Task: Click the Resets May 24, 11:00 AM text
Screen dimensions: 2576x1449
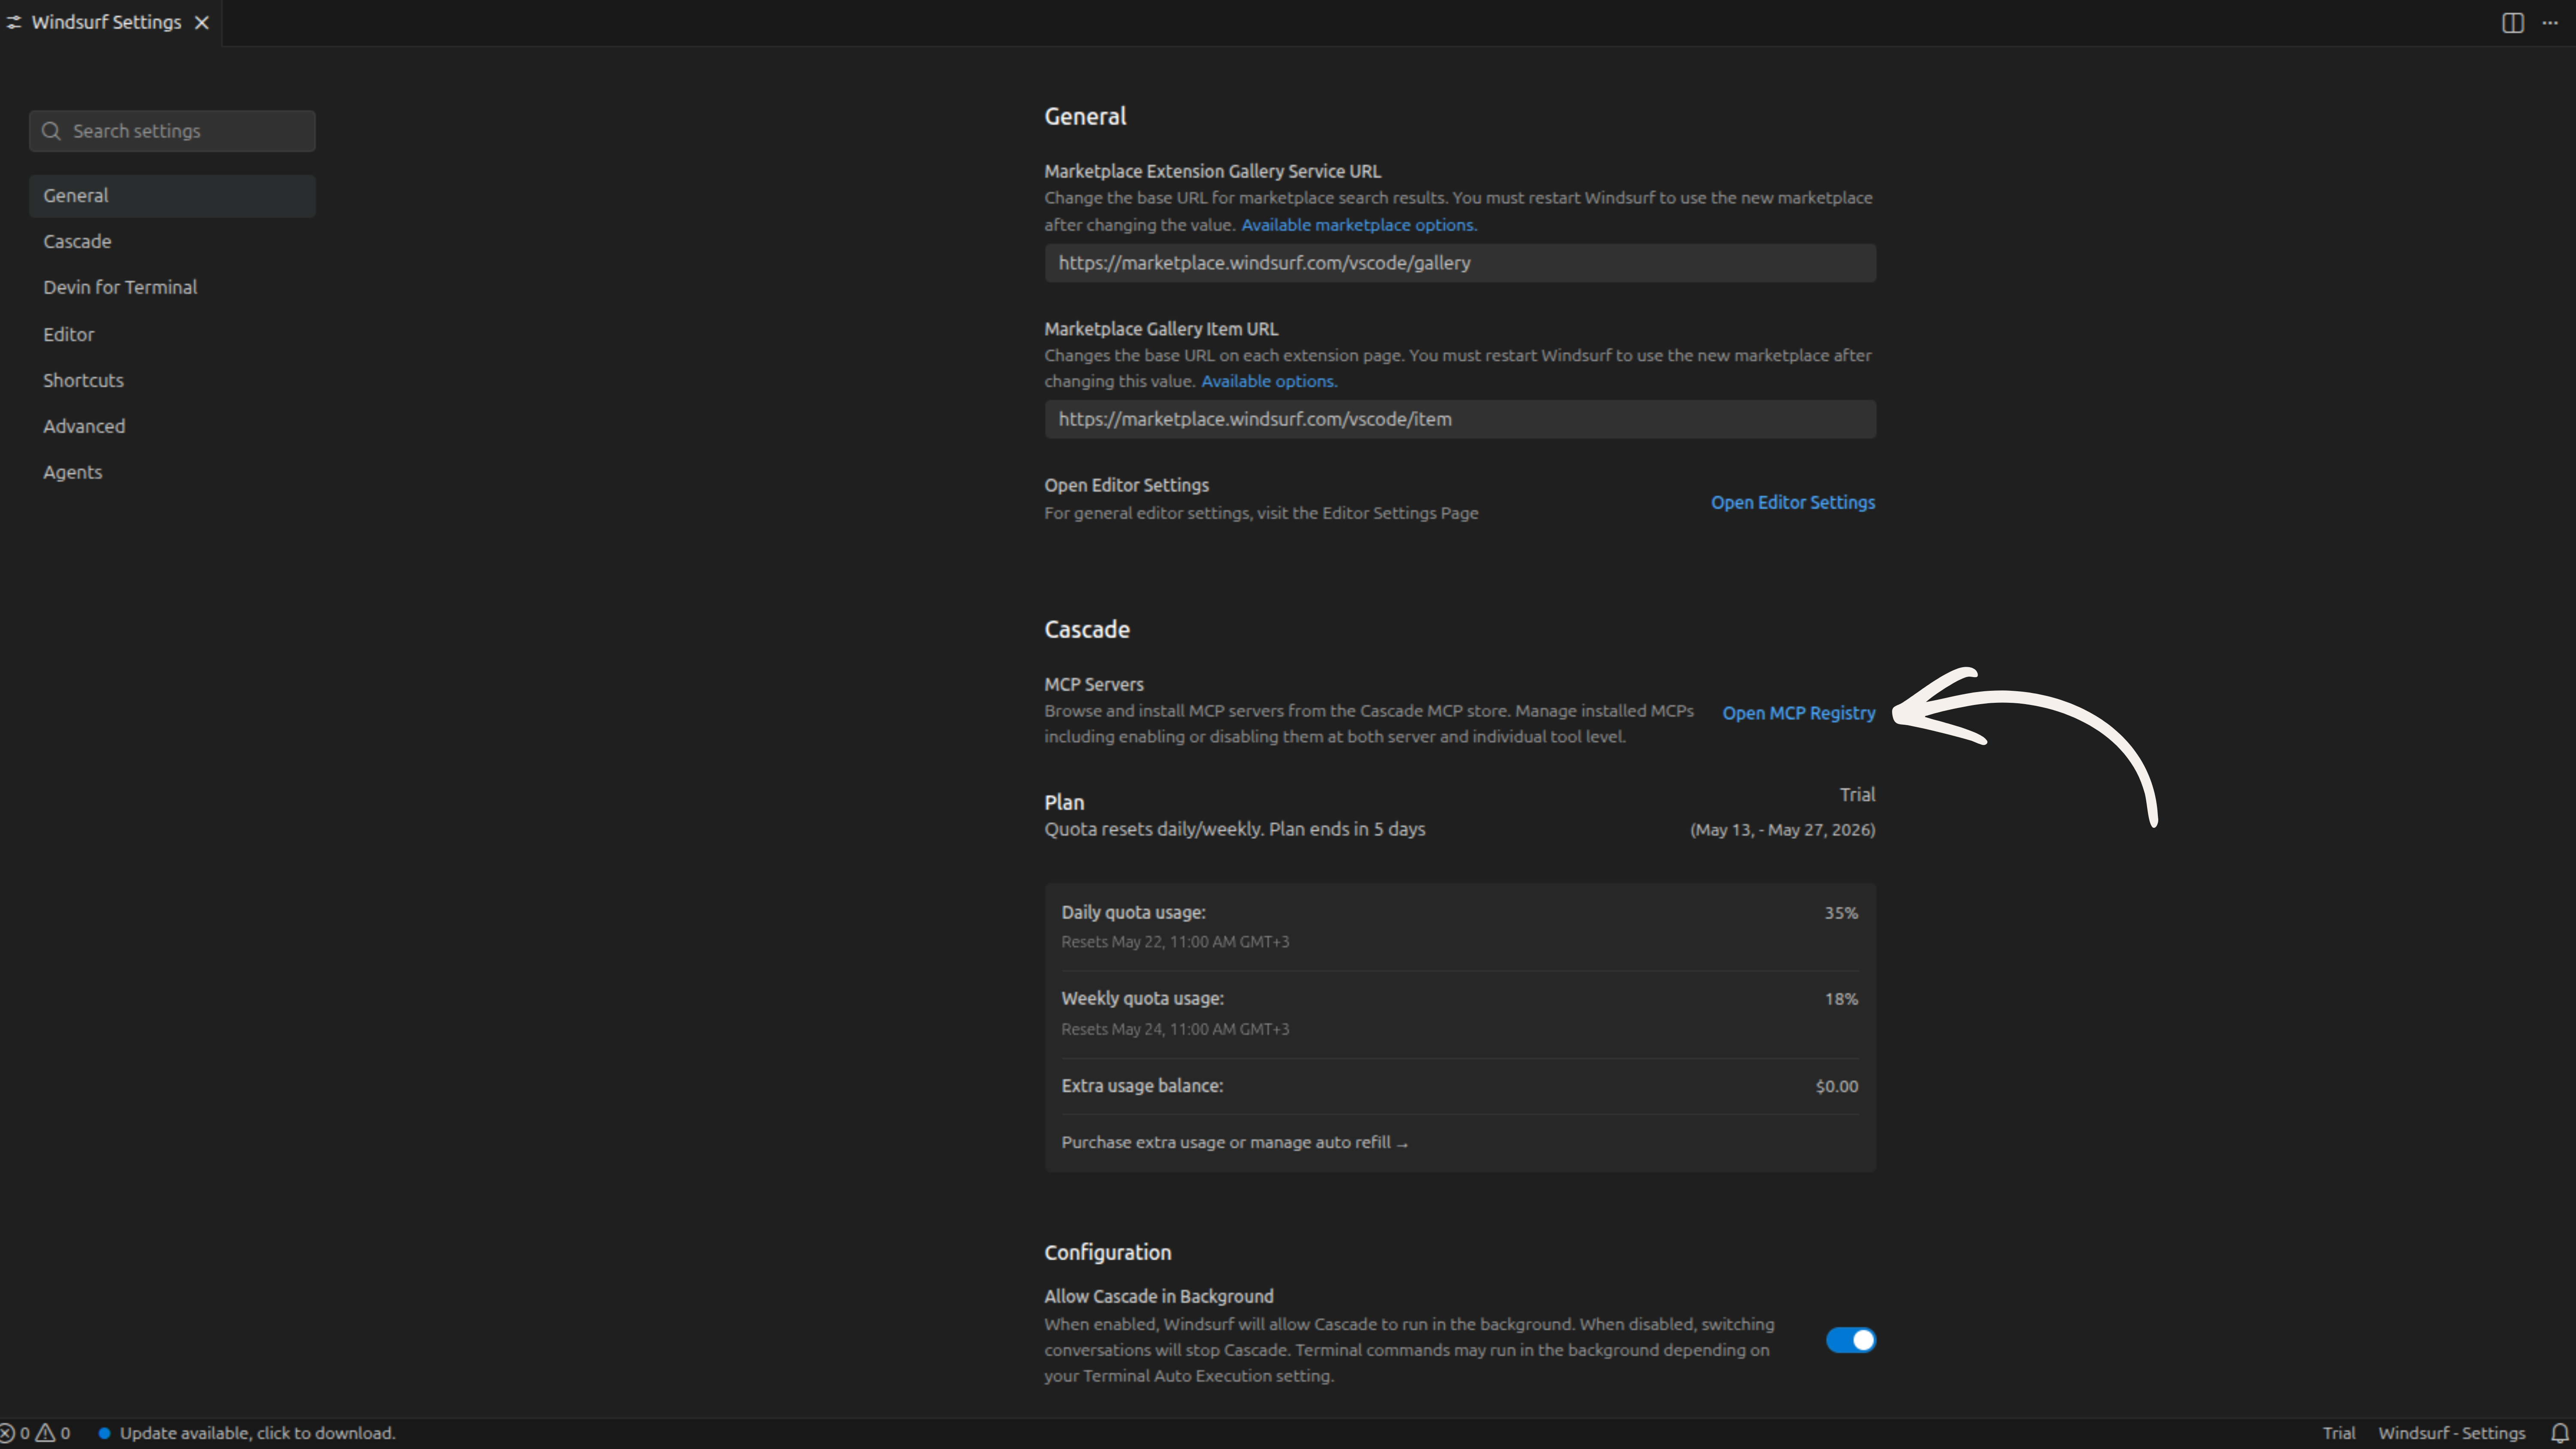Action: click(x=1175, y=1029)
